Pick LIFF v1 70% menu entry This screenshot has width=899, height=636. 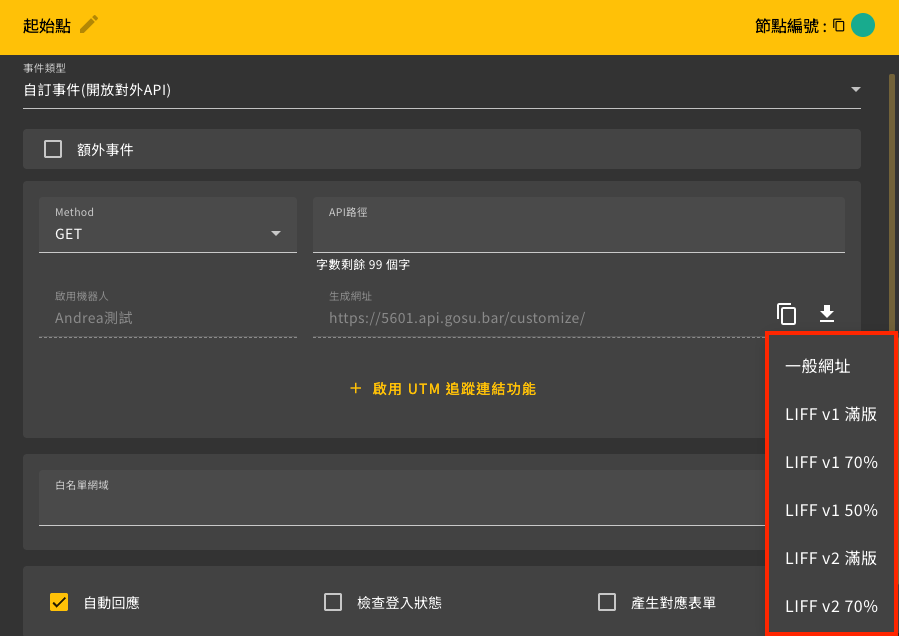(831, 462)
